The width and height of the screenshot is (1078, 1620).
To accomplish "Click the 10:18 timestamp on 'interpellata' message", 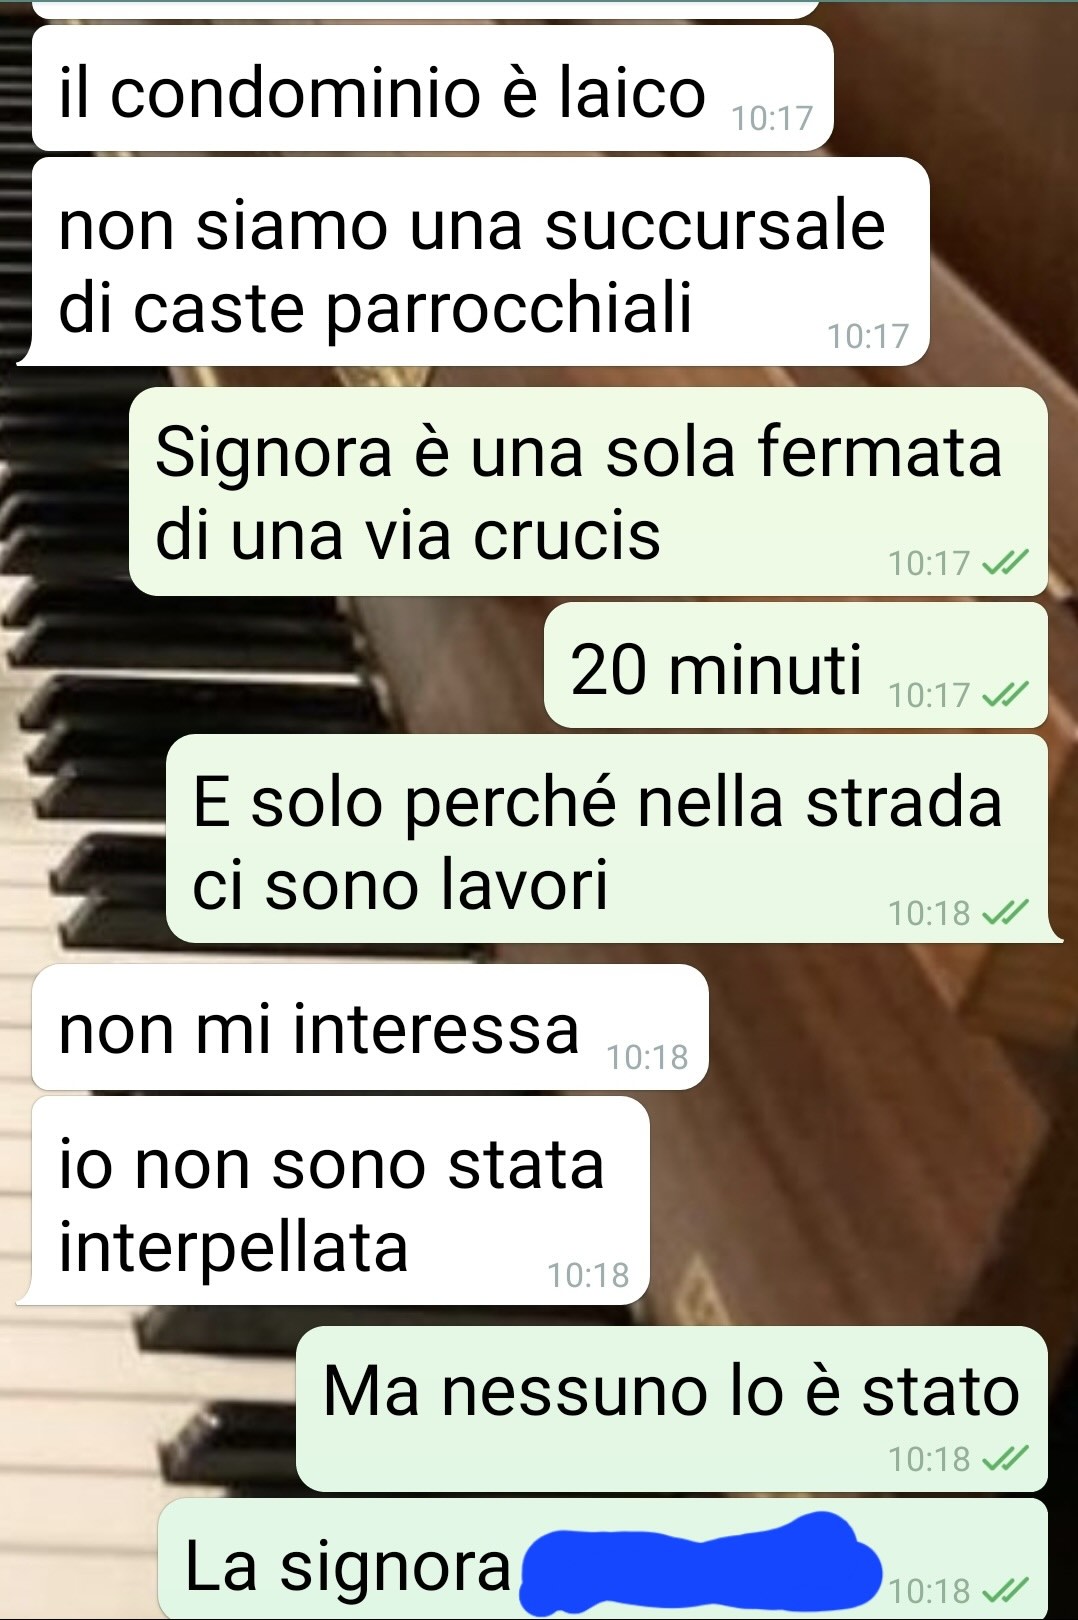I will click(588, 1275).
